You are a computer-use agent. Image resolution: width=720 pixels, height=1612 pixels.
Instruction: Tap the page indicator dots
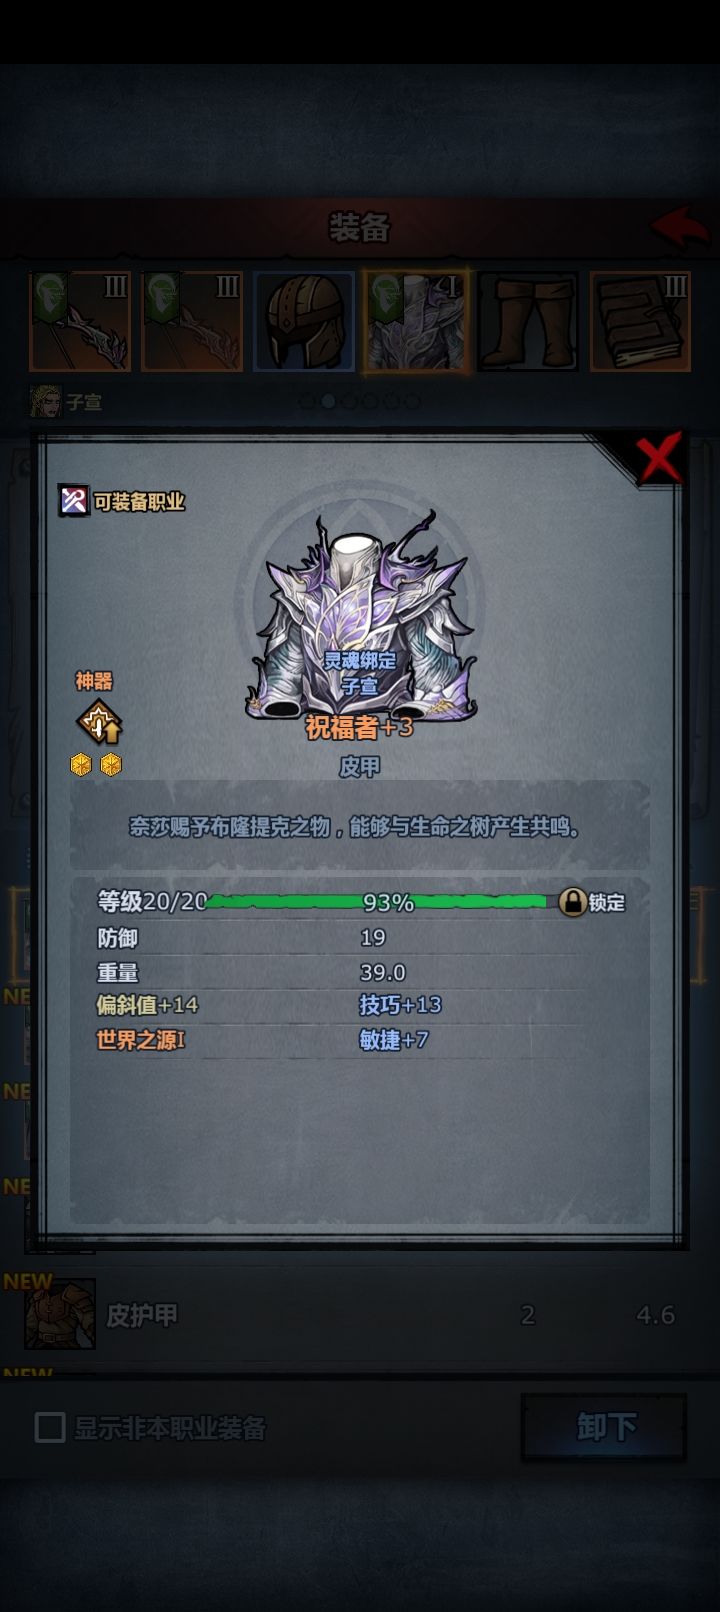(x=360, y=401)
